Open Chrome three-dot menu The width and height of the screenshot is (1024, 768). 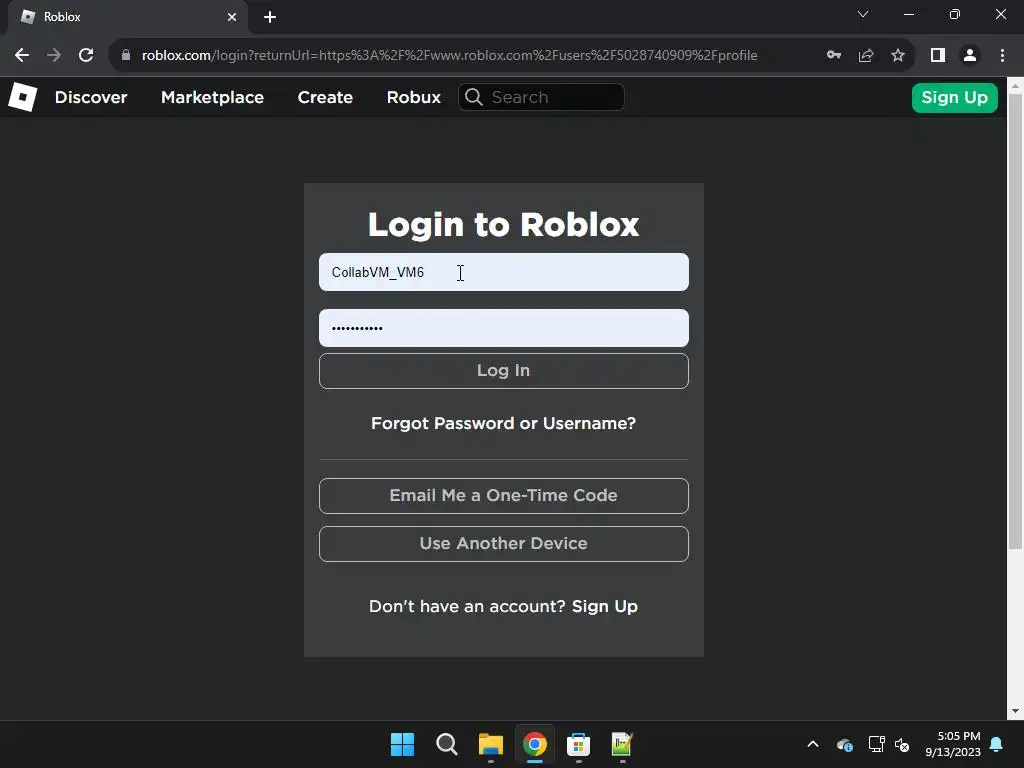(1002, 56)
